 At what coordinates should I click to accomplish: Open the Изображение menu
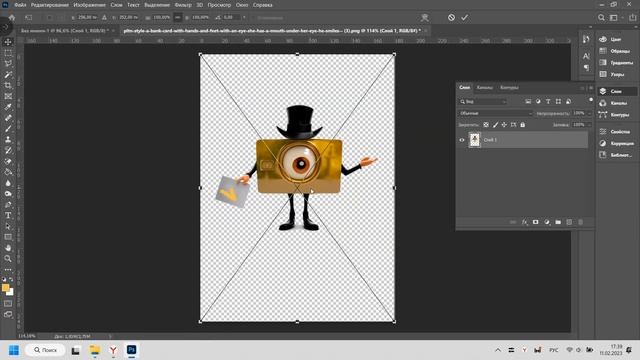click(x=89, y=5)
